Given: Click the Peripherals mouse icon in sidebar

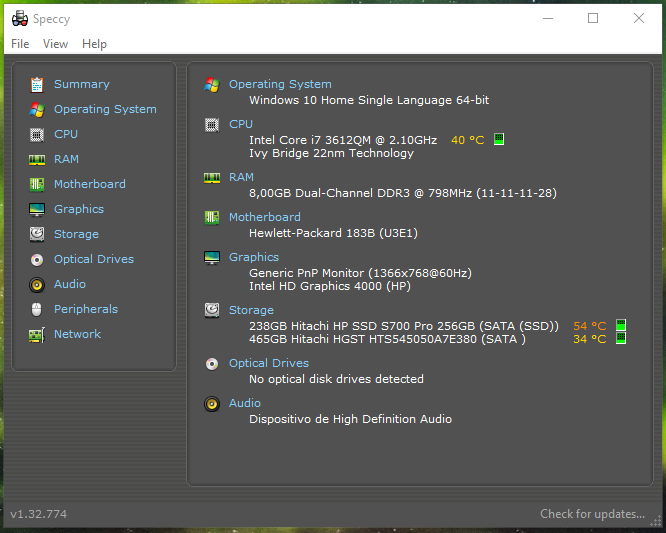Looking at the screenshot, I should coord(37,310).
